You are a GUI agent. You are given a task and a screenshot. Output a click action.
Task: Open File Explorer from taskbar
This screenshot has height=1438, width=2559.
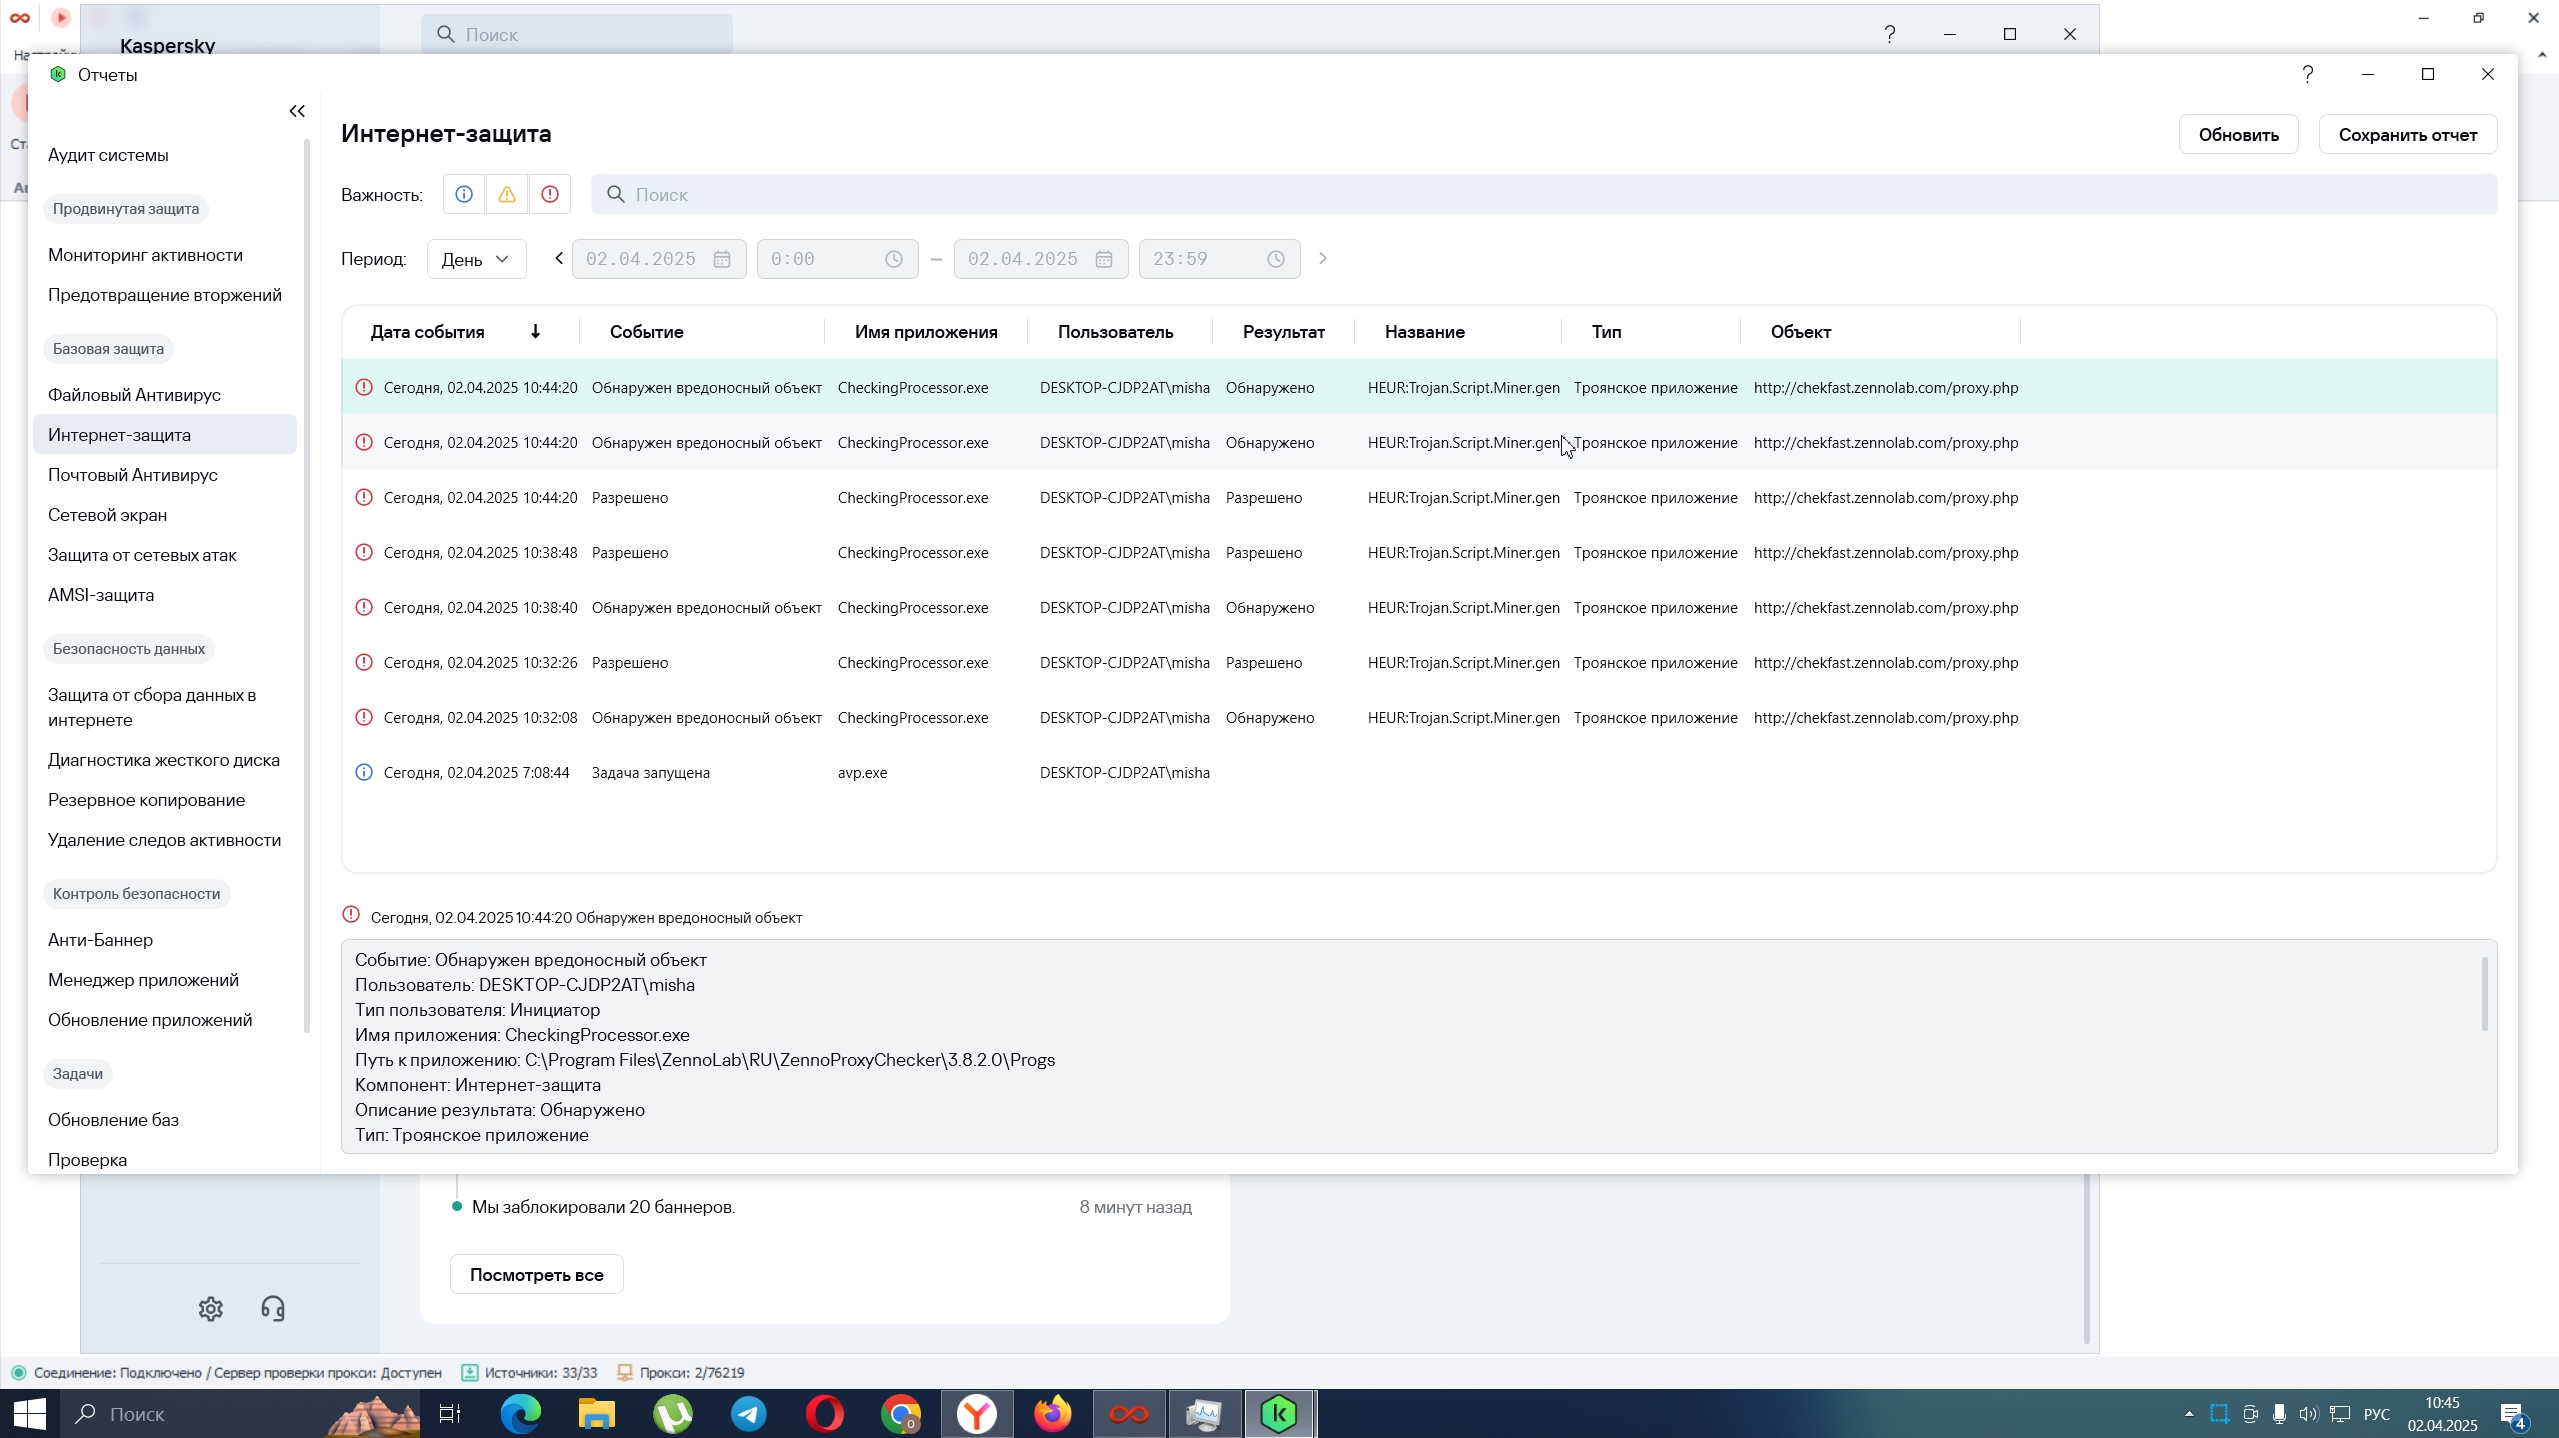597,1414
